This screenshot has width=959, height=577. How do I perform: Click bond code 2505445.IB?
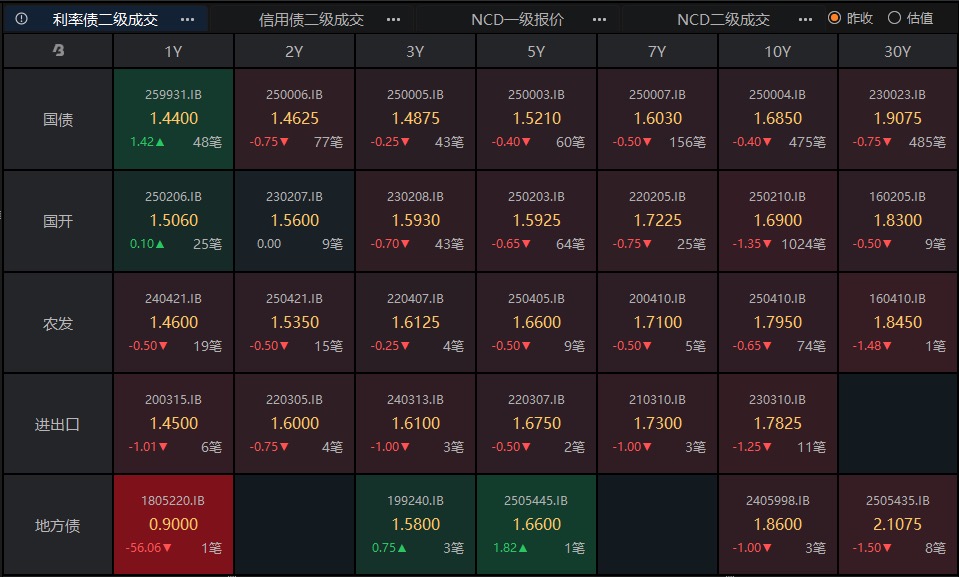536,501
